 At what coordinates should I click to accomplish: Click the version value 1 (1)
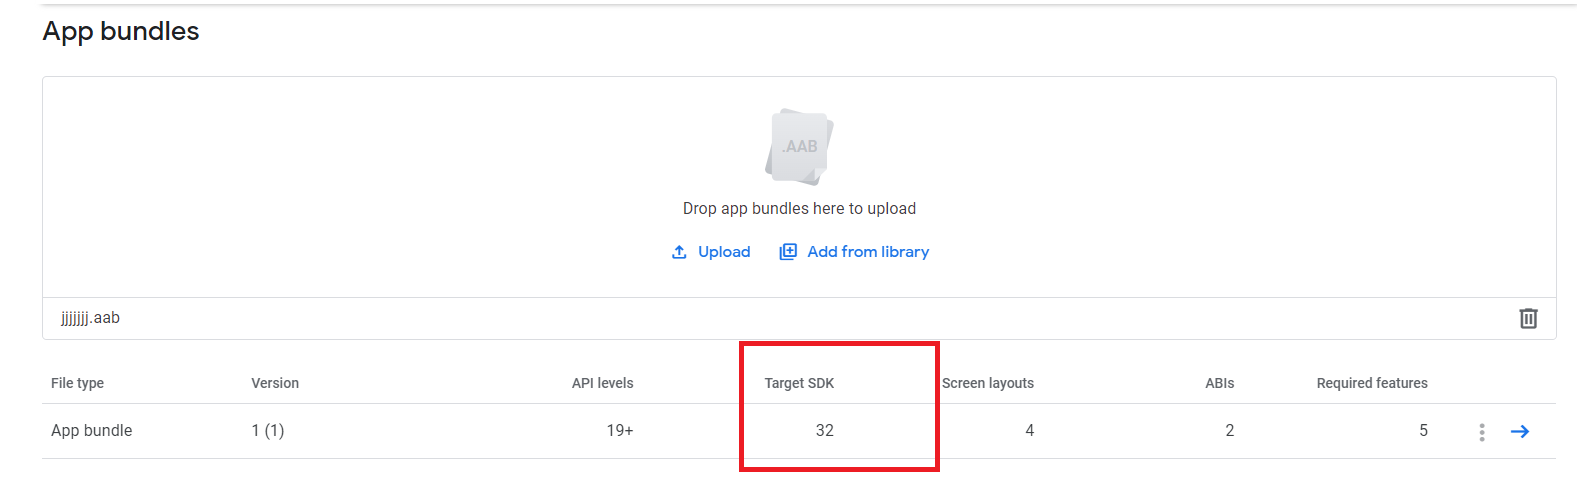coord(268,431)
